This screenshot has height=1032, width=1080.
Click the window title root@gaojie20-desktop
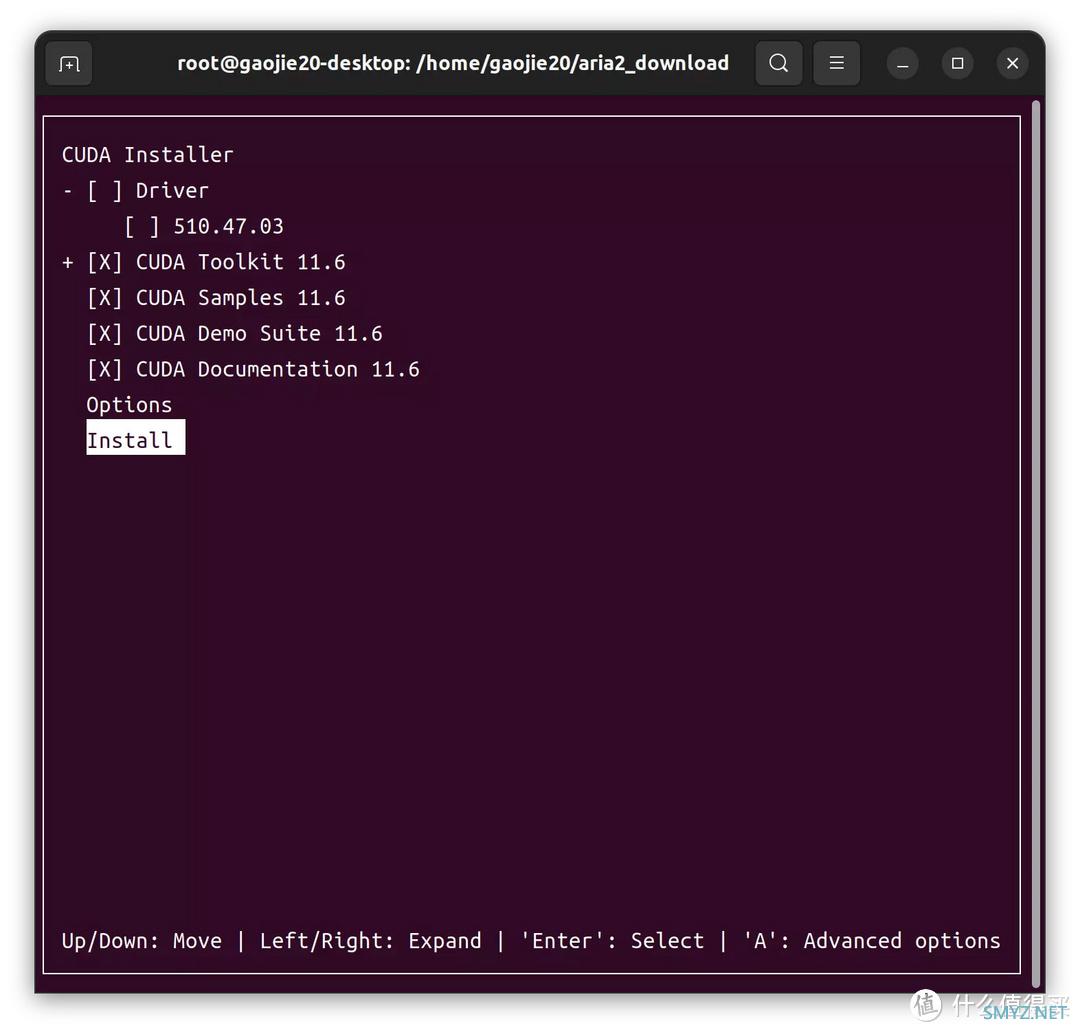453,63
